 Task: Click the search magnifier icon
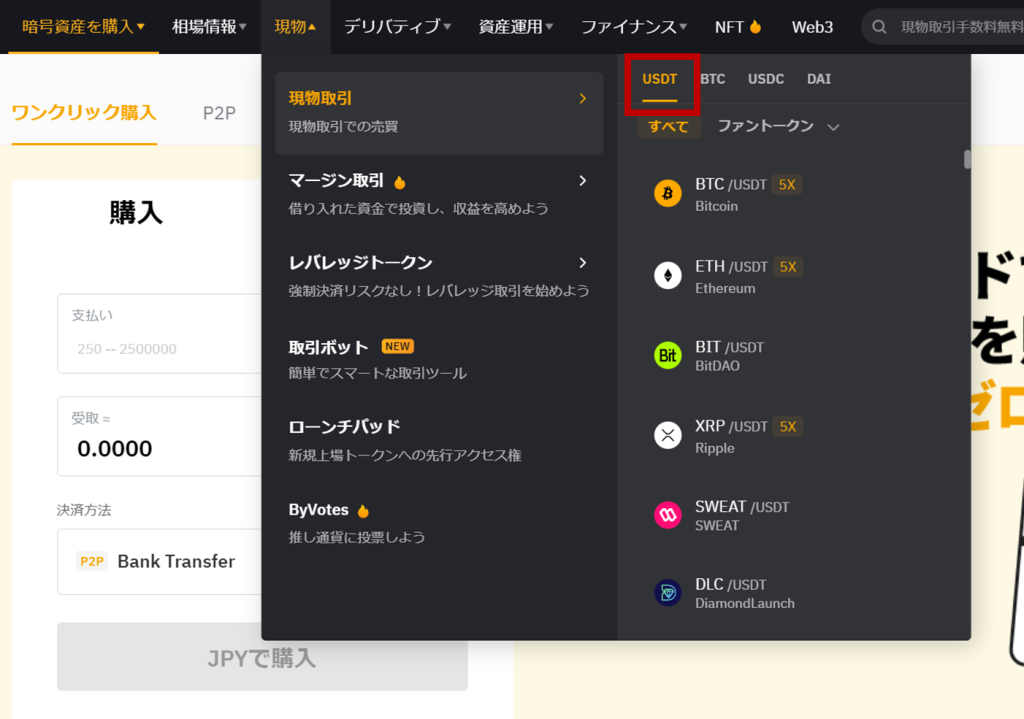[x=880, y=27]
